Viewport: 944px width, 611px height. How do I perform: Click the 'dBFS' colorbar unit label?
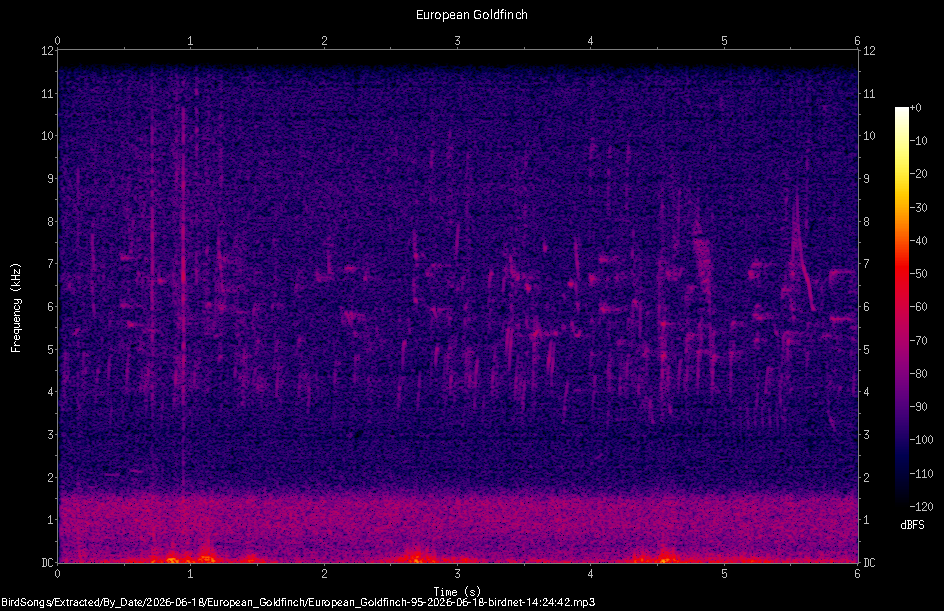pos(912,525)
